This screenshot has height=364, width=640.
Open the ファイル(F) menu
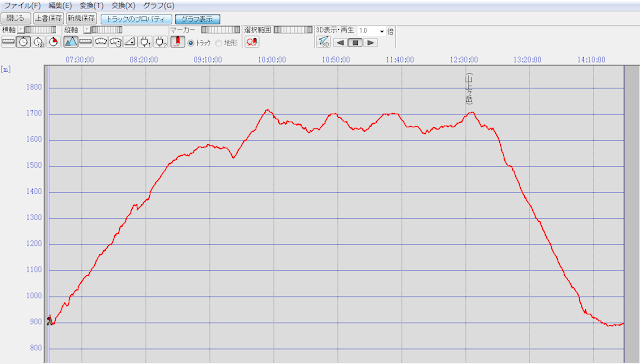(22, 6)
